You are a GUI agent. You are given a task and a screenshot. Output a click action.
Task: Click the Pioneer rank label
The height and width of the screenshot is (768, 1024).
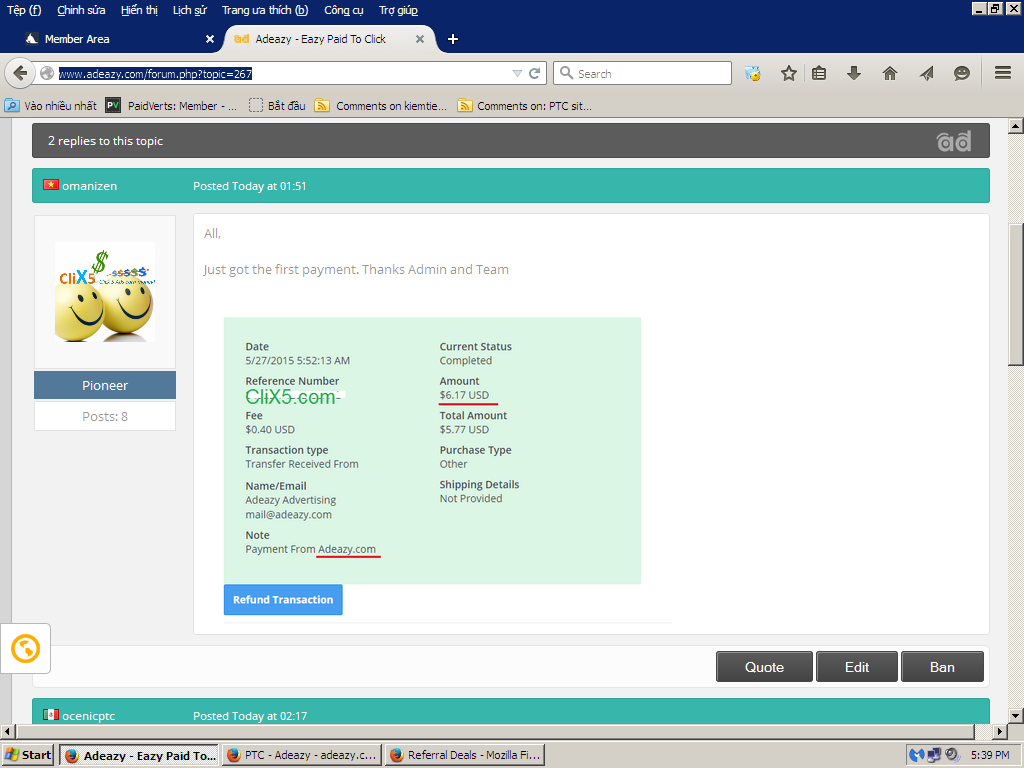(x=105, y=385)
